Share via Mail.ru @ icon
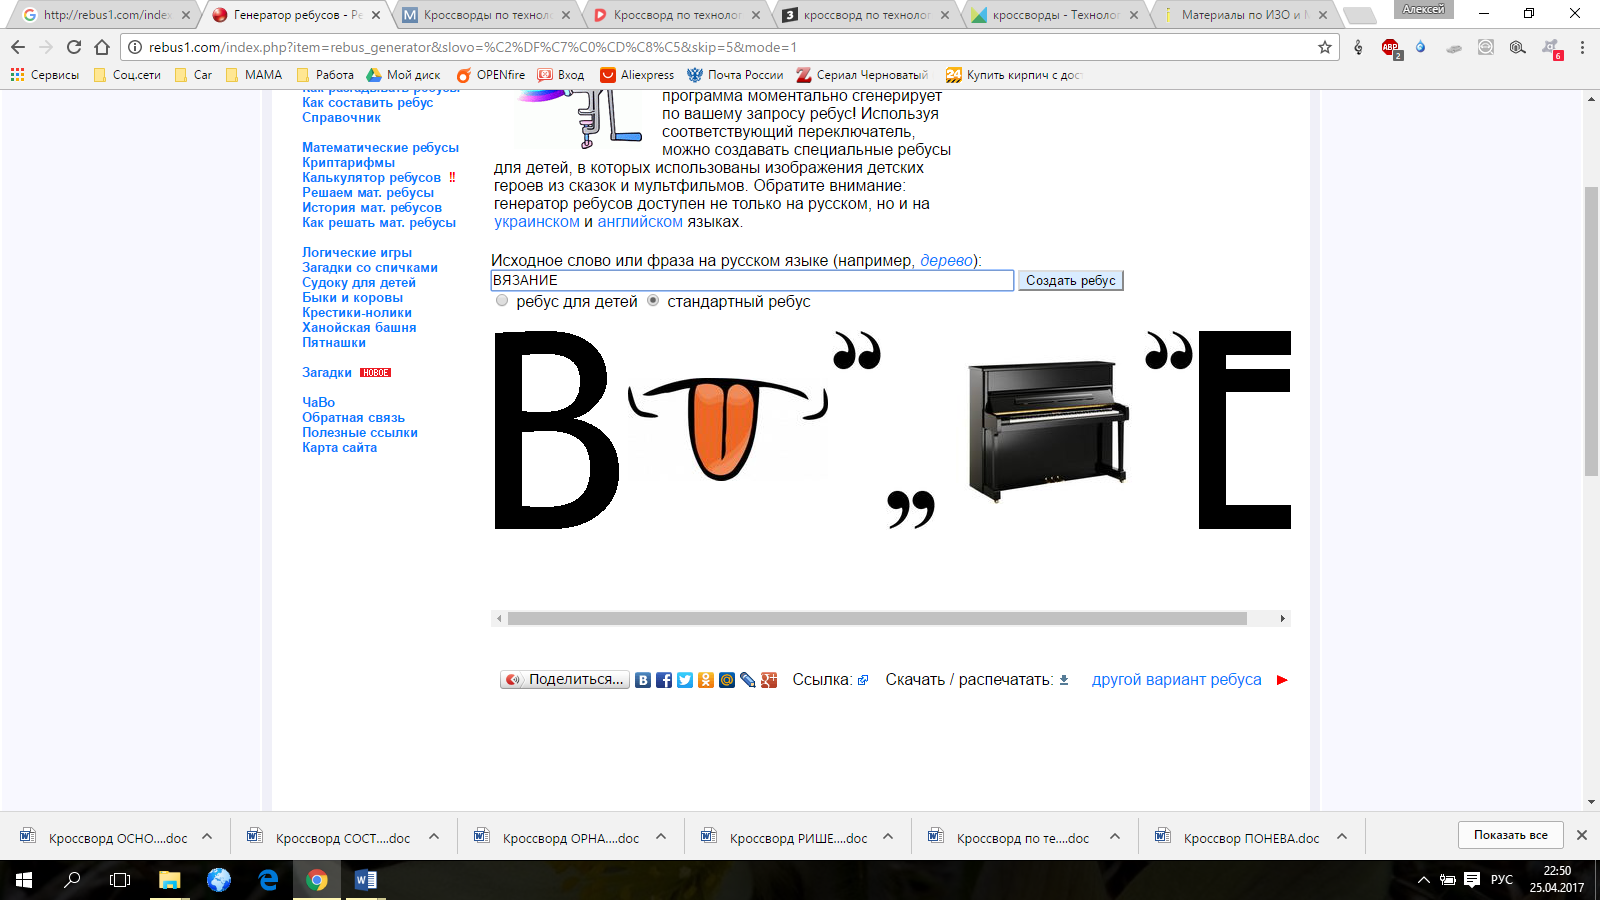 (727, 680)
